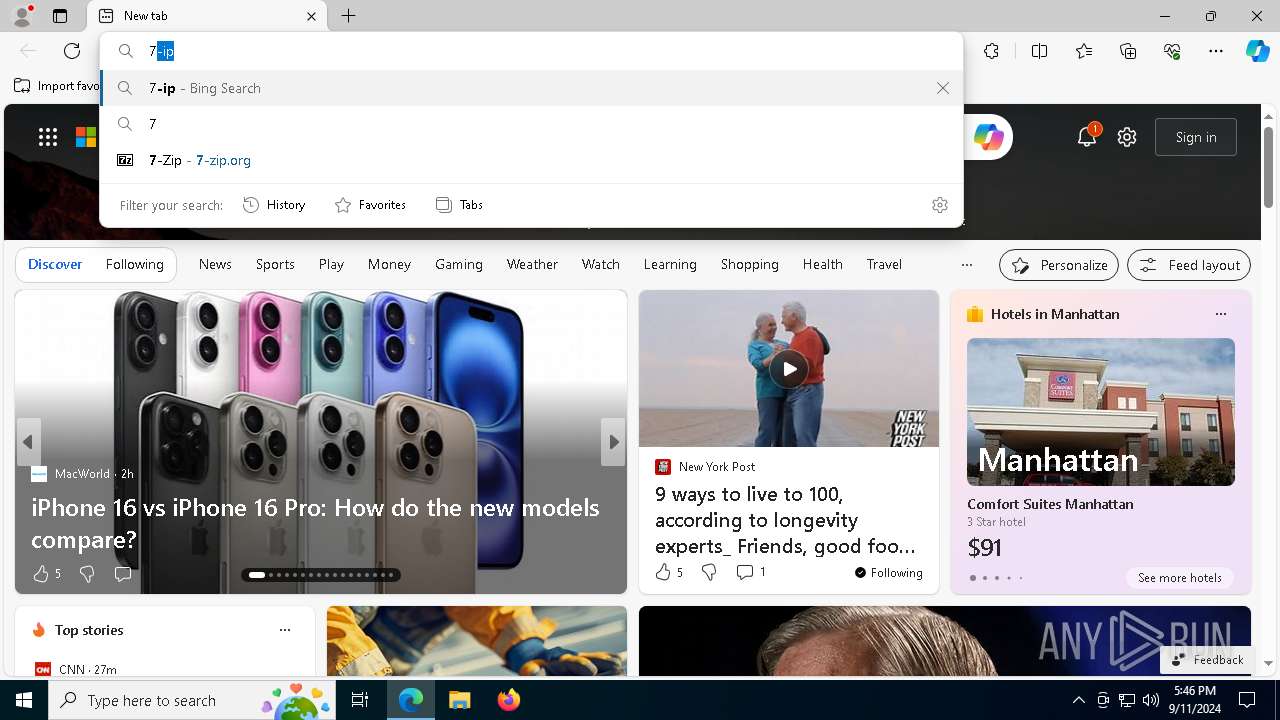Select the plain 7 search suggestion
This screenshot has height=720, width=1280.
pyautogui.click(x=531, y=124)
